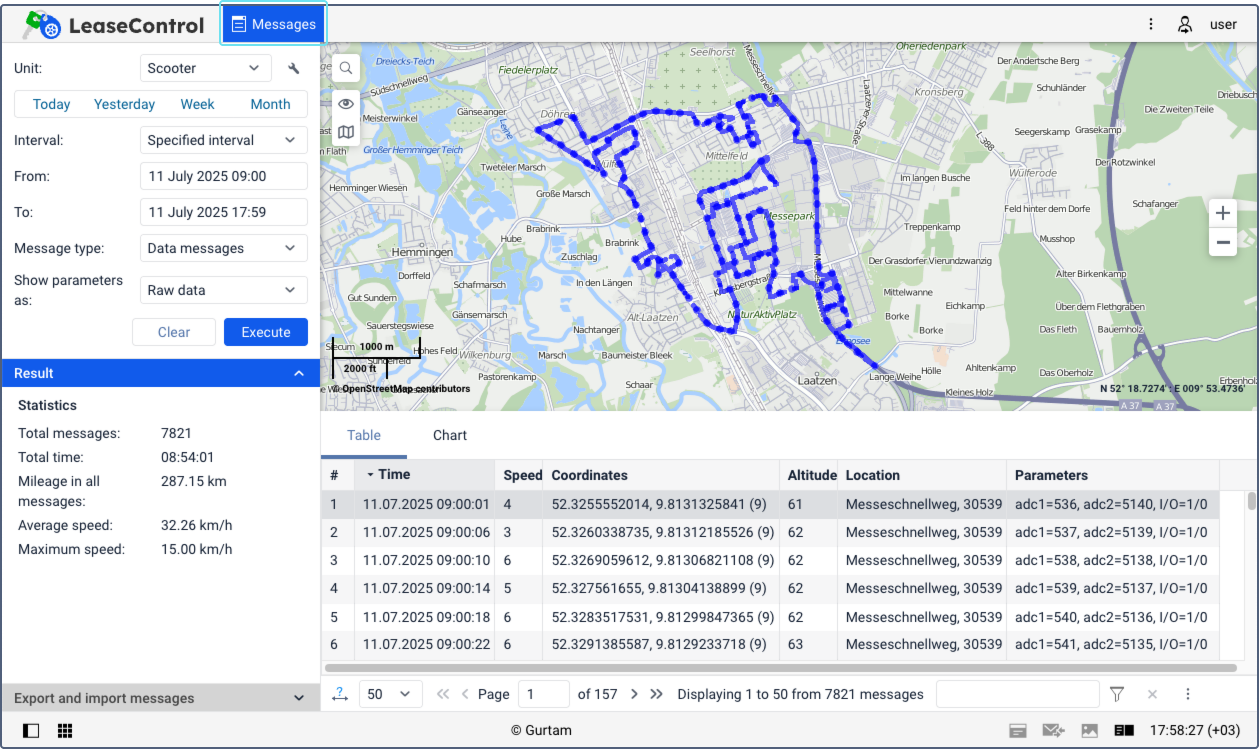This screenshot has width=1259, height=749.
Task: Click the filter text field in table footer
Action: point(1017,694)
